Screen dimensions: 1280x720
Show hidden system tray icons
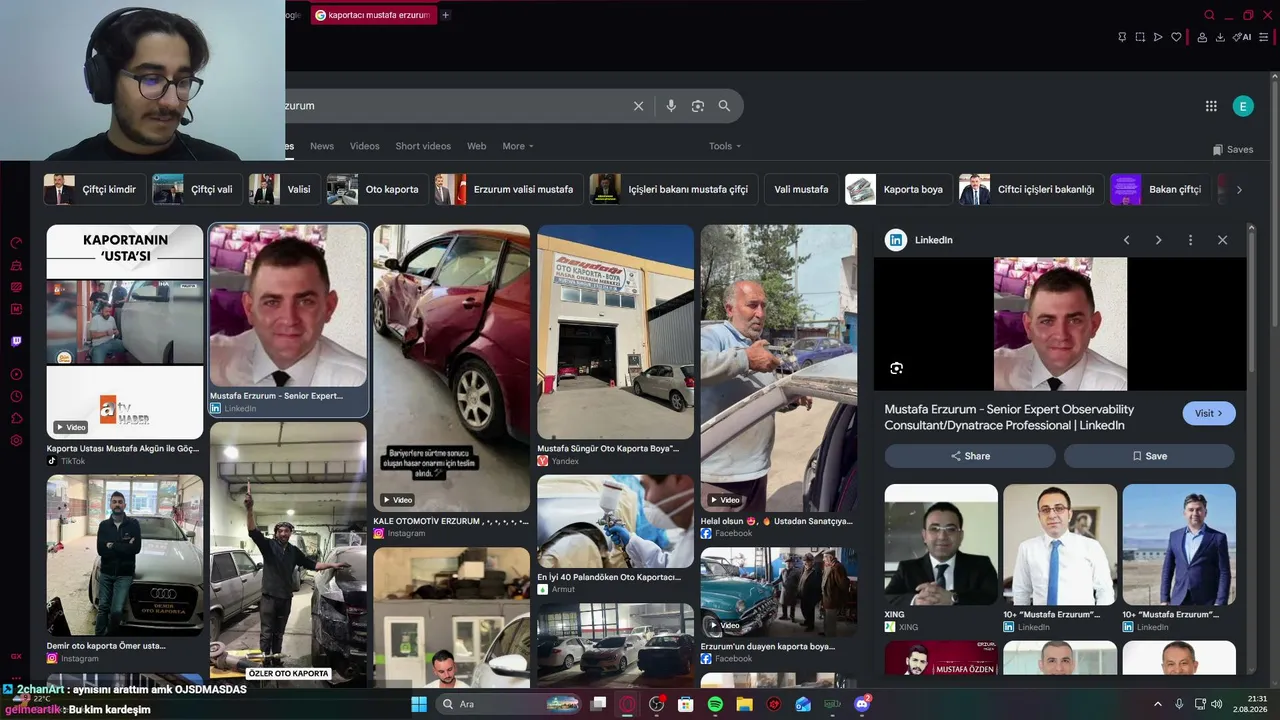point(1158,704)
